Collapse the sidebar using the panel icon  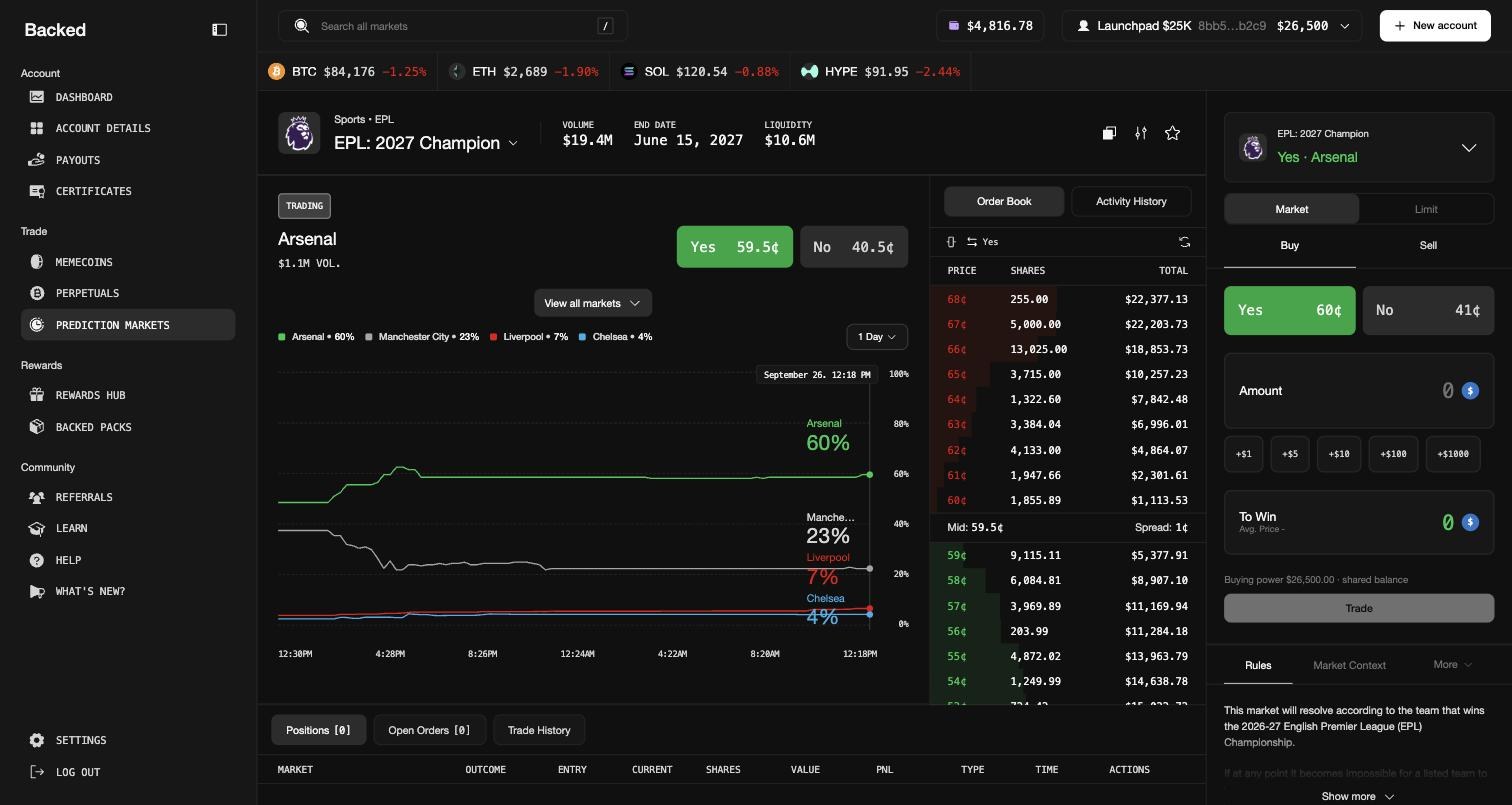click(220, 30)
